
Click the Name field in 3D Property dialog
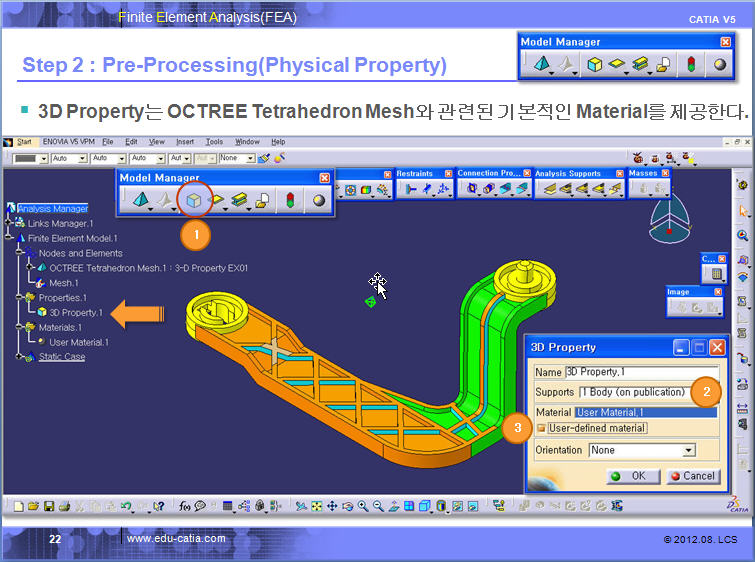pyautogui.click(x=642, y=372)
